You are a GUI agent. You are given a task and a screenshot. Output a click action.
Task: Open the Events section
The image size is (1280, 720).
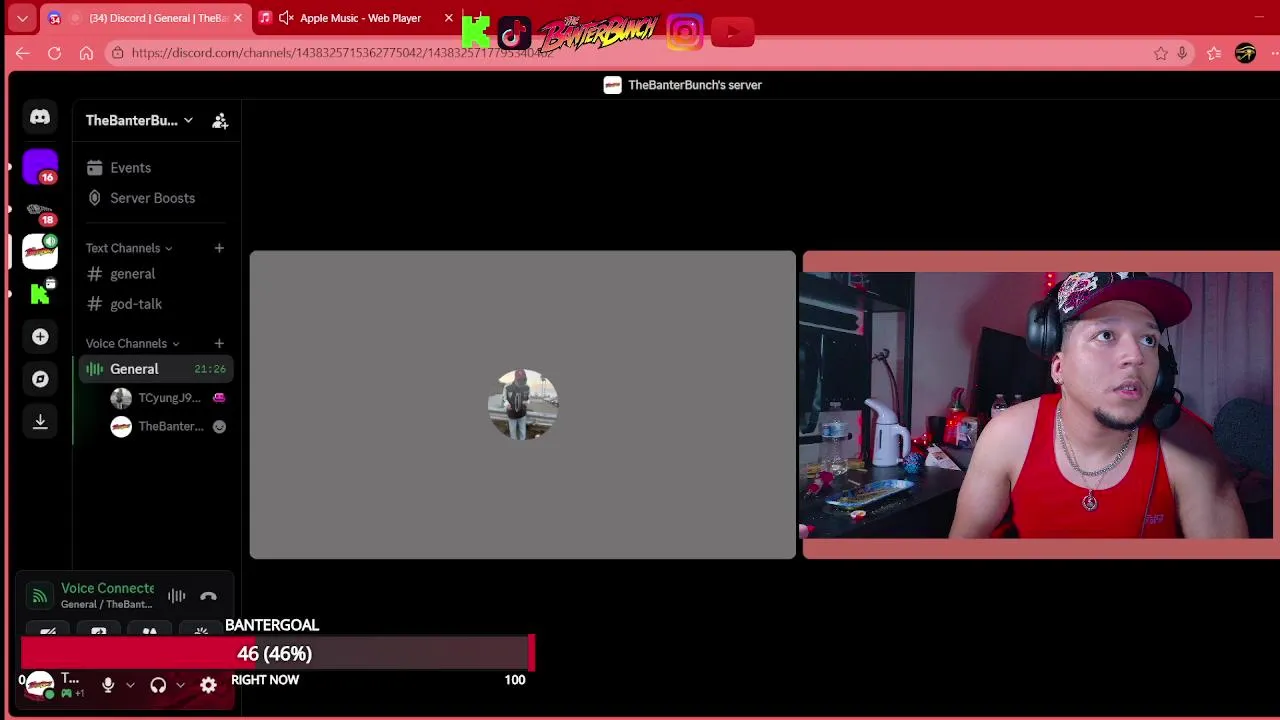(156, 168)
